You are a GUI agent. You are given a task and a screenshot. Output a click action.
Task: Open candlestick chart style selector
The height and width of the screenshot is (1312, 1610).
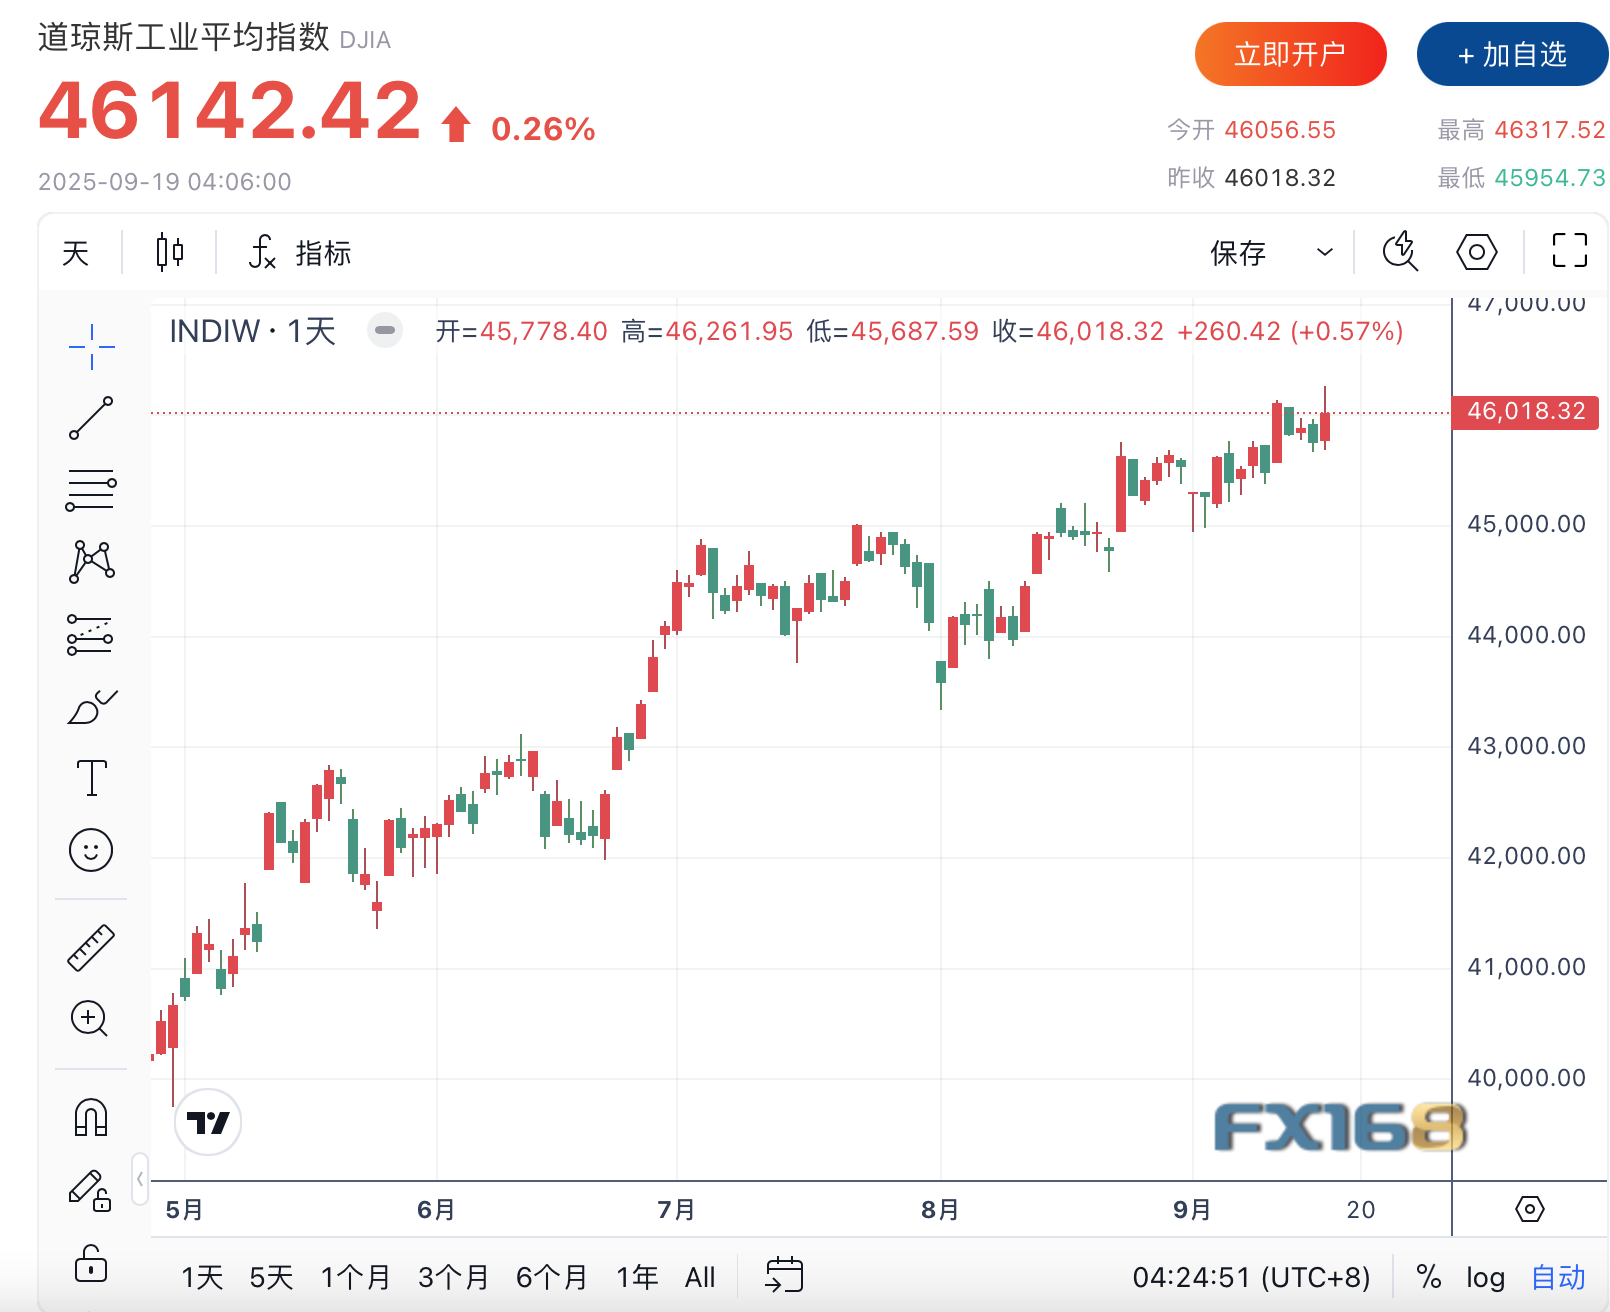(170, 252)
